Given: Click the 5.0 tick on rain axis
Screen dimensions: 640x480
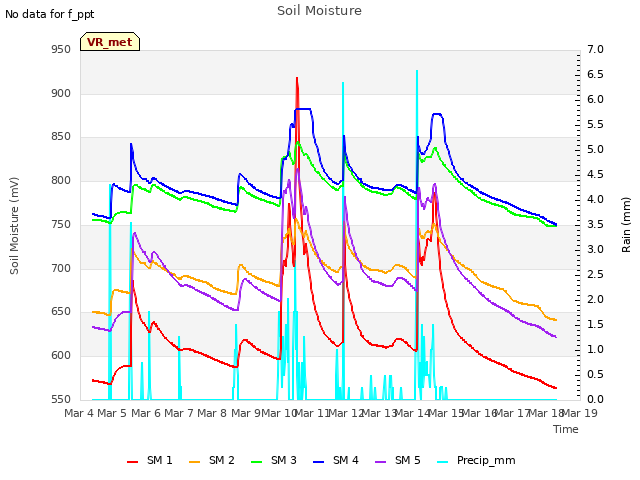Looking at the screenshot, I should click(596, 150).
